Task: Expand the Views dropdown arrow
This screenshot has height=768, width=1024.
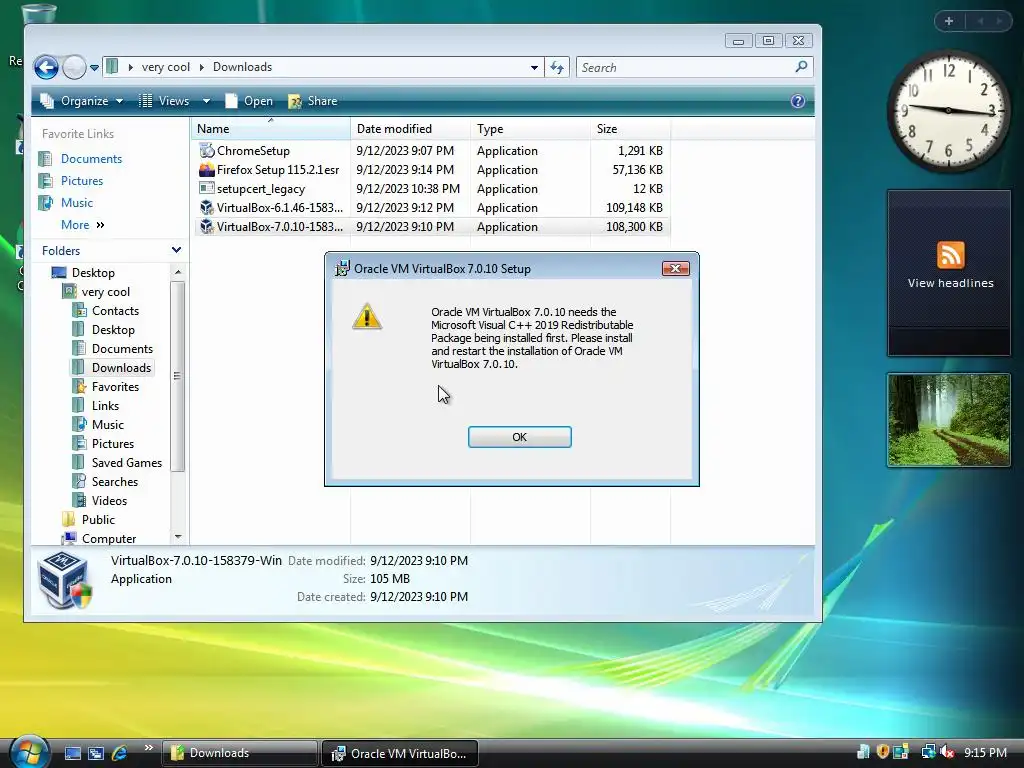Action: (206, 101)
